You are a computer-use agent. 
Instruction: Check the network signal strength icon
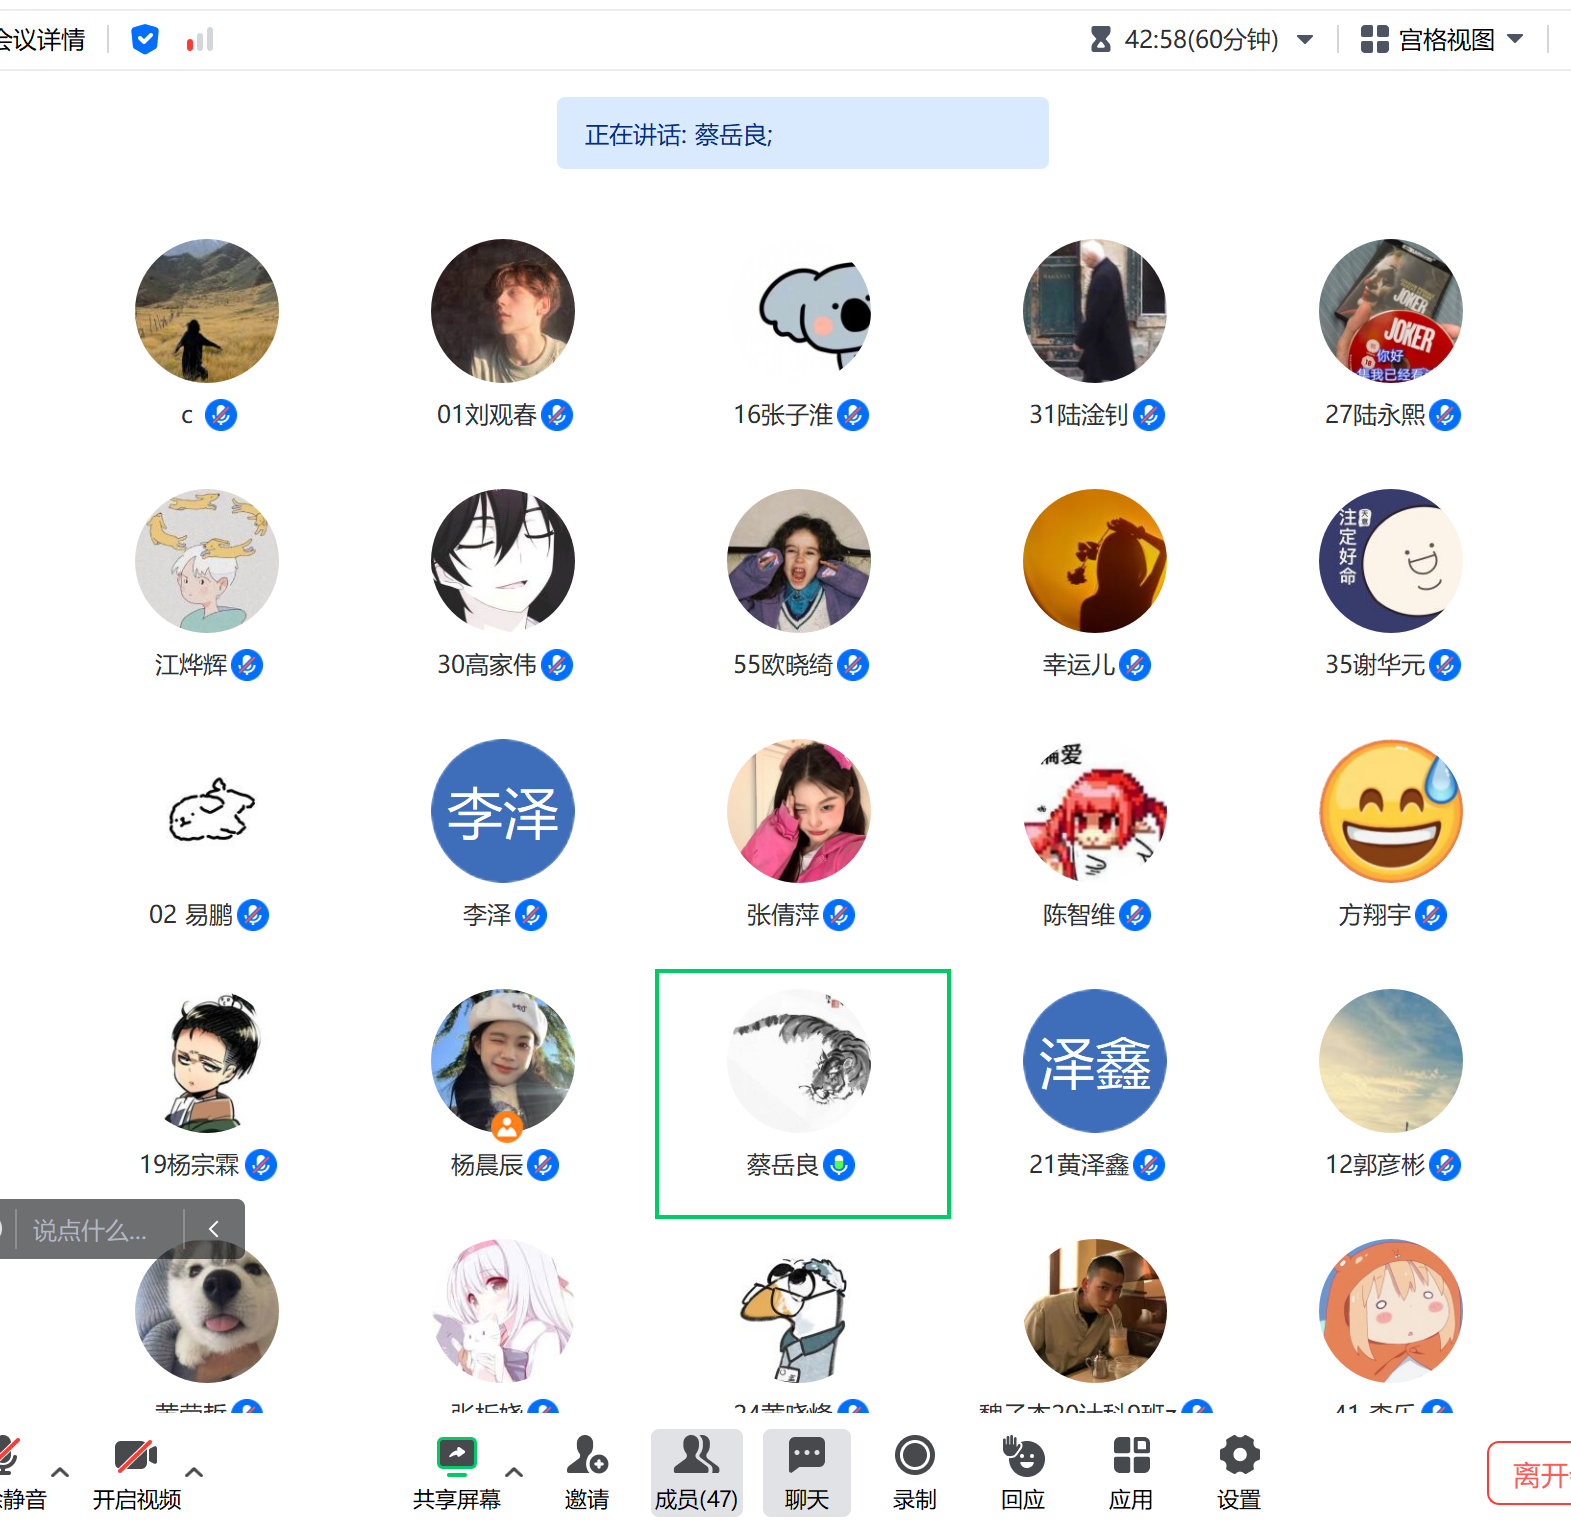(x=200, y=40)
